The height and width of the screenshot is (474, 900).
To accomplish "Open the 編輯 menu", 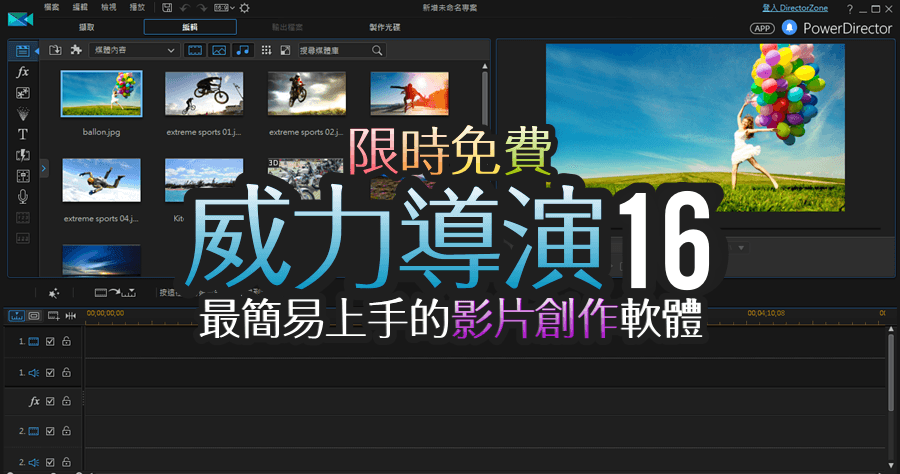I will [80, 7].
